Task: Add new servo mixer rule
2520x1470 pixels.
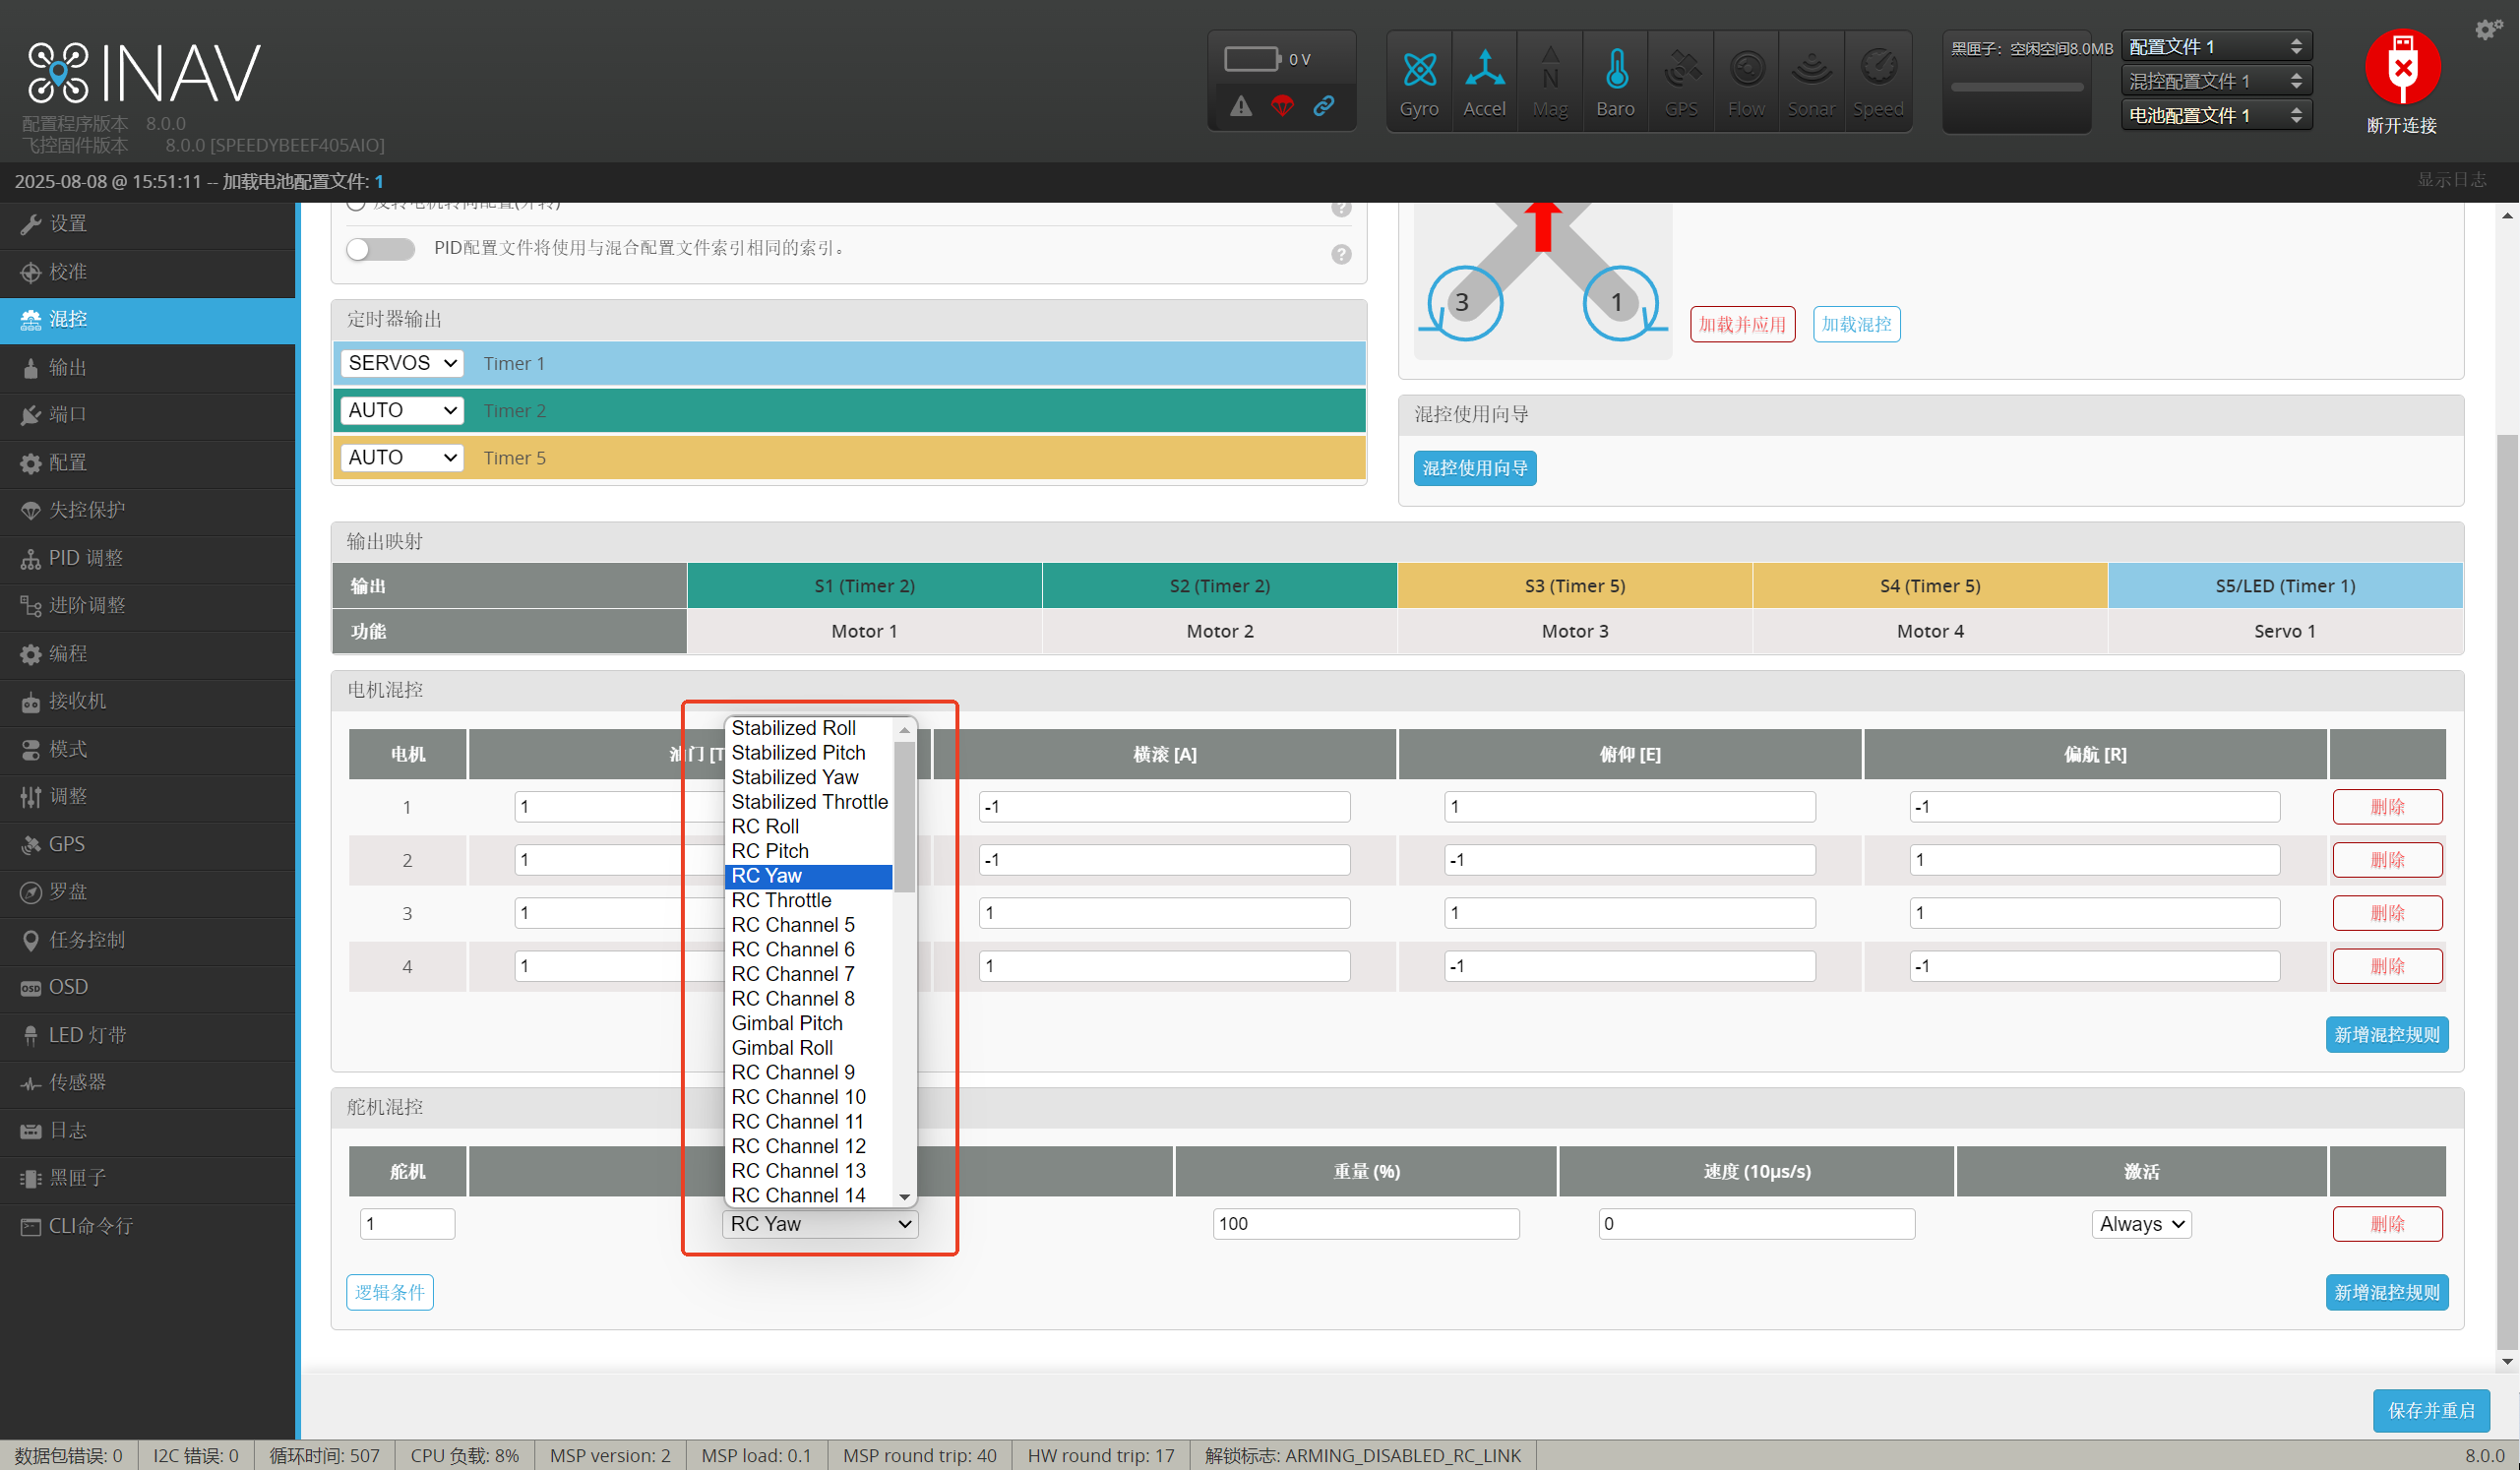Action: 2386,1292
